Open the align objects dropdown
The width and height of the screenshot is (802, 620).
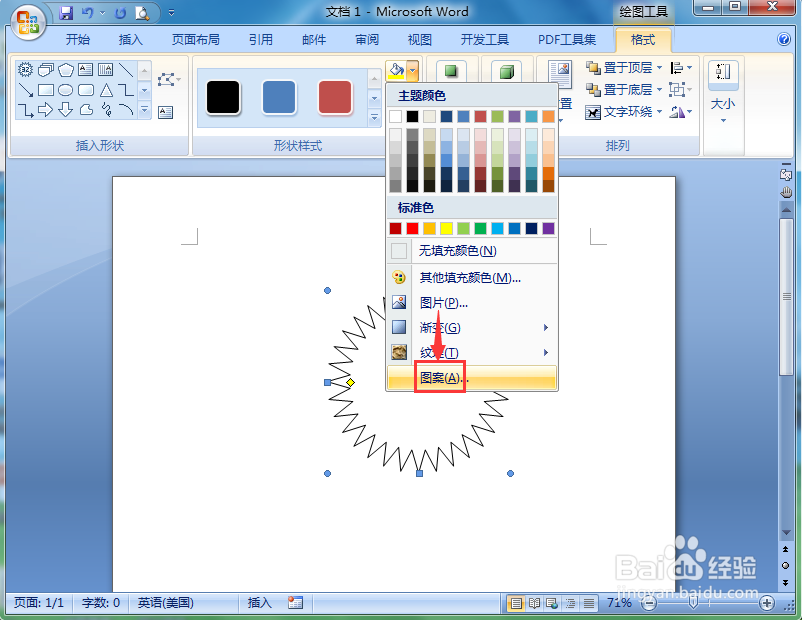pyautogui.click(x=681, y=68)
